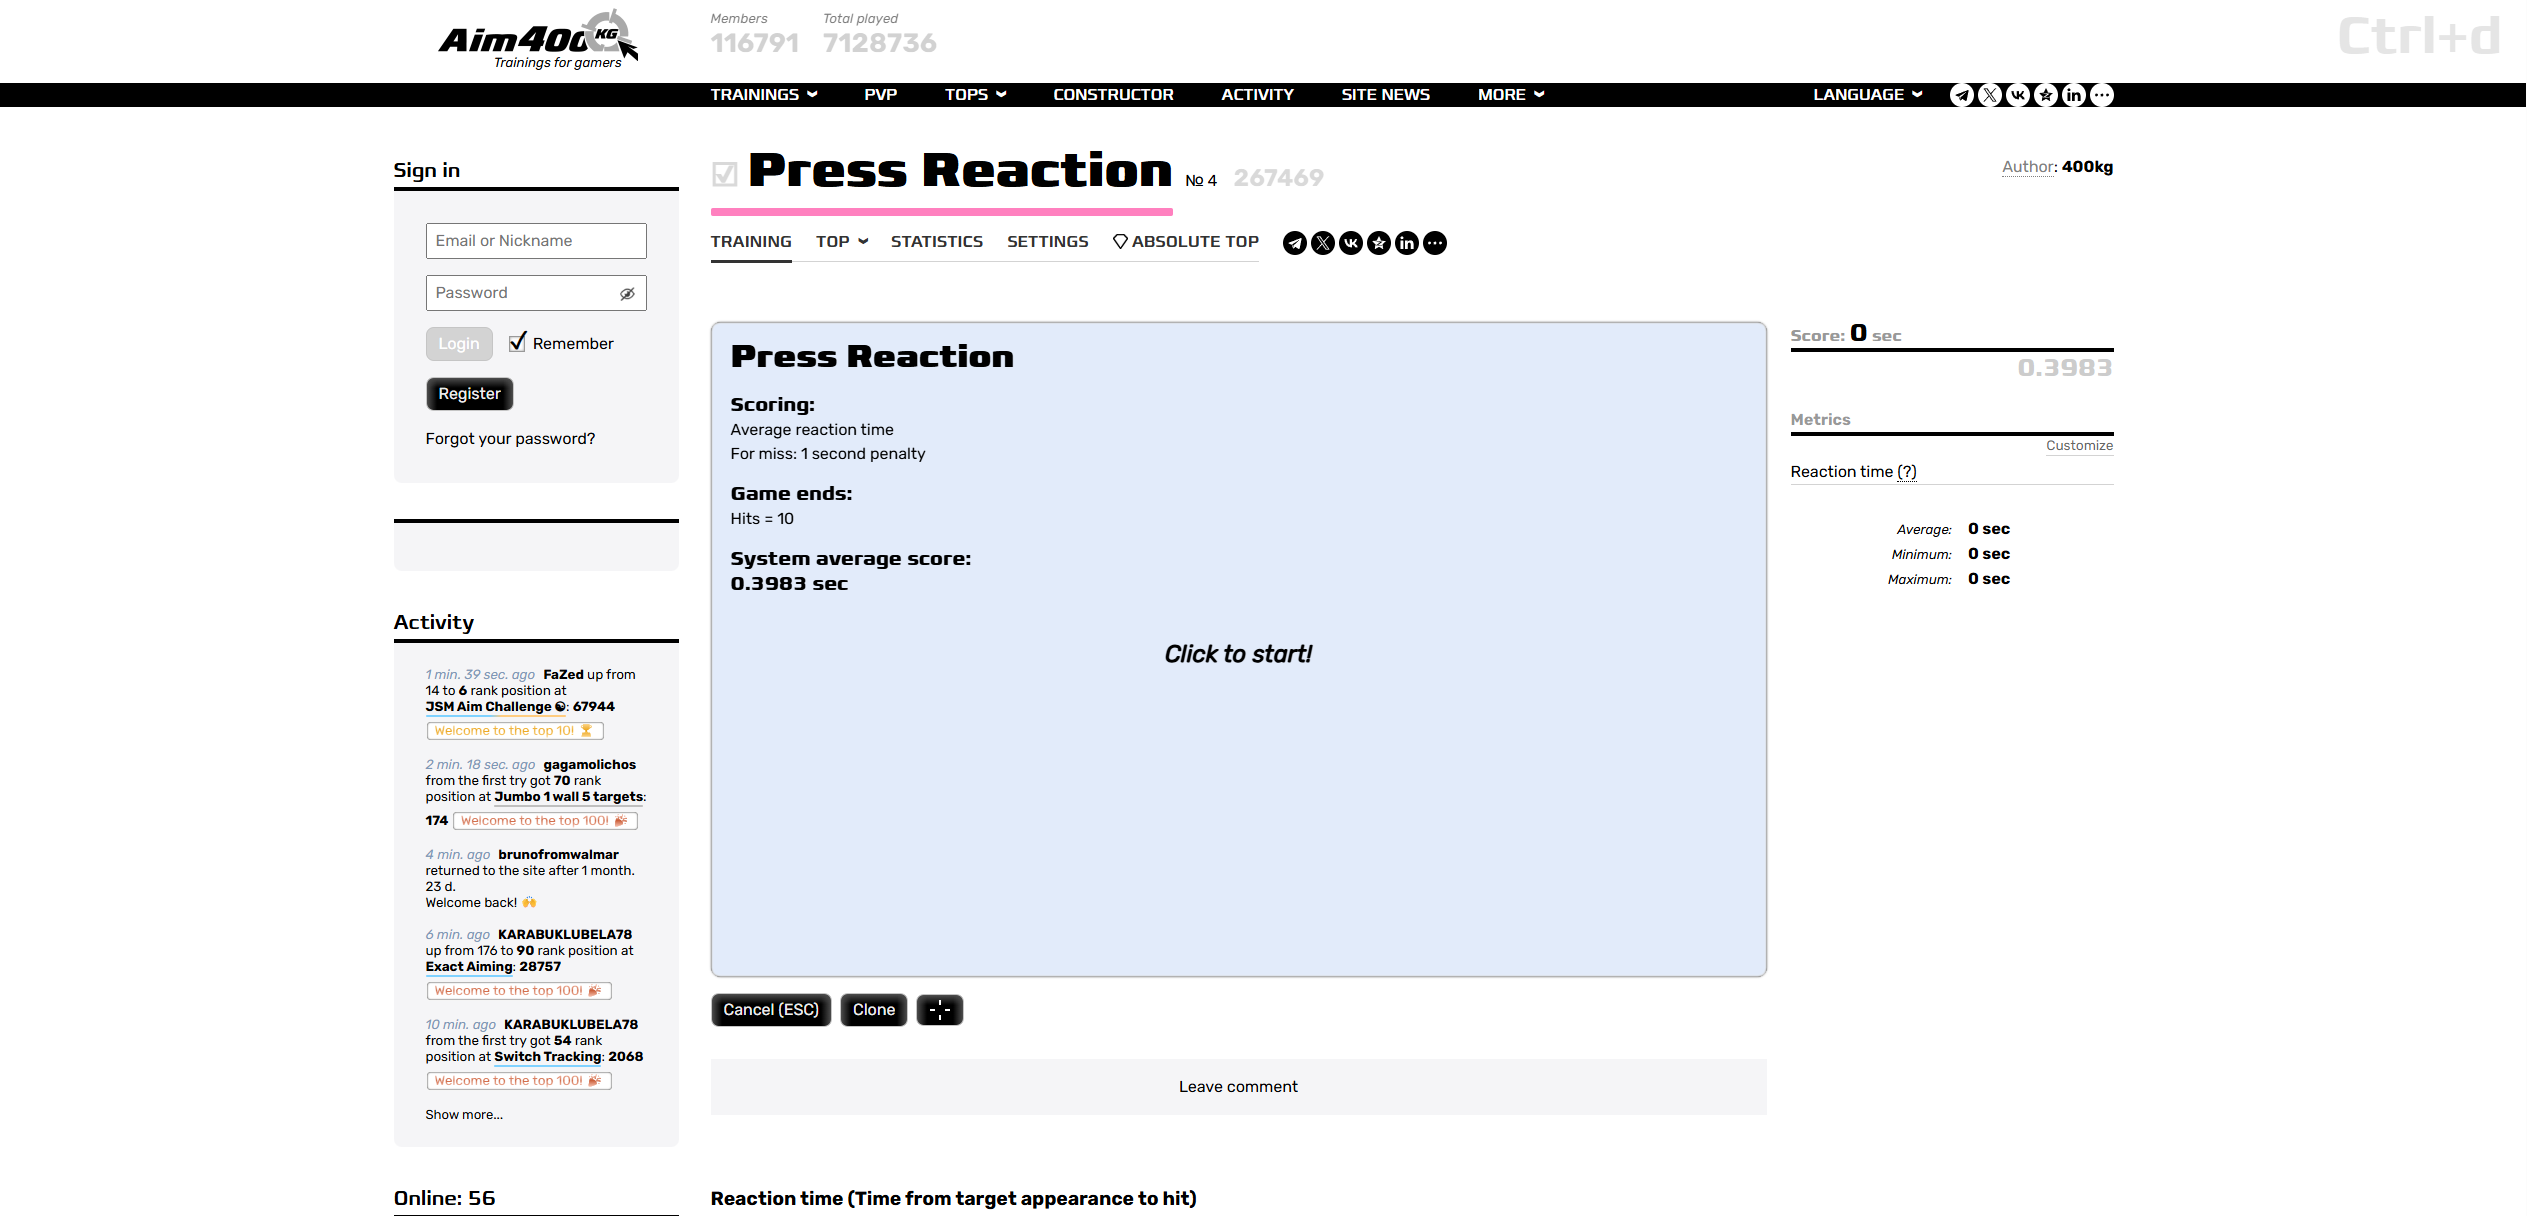Share training via VK icon beside Absolute Top
Image resolution: width=2527 pixels, height=1216 pixels.
[1350, 243]
